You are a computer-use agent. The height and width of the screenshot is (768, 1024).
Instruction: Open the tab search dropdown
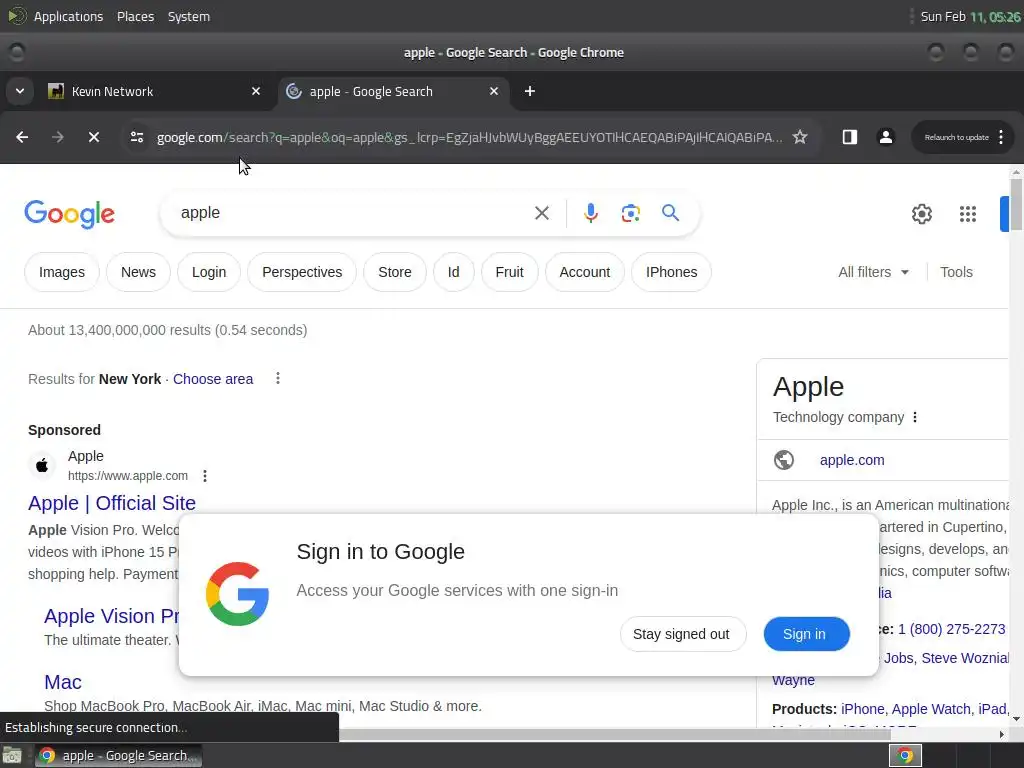(x=20, y=91)
